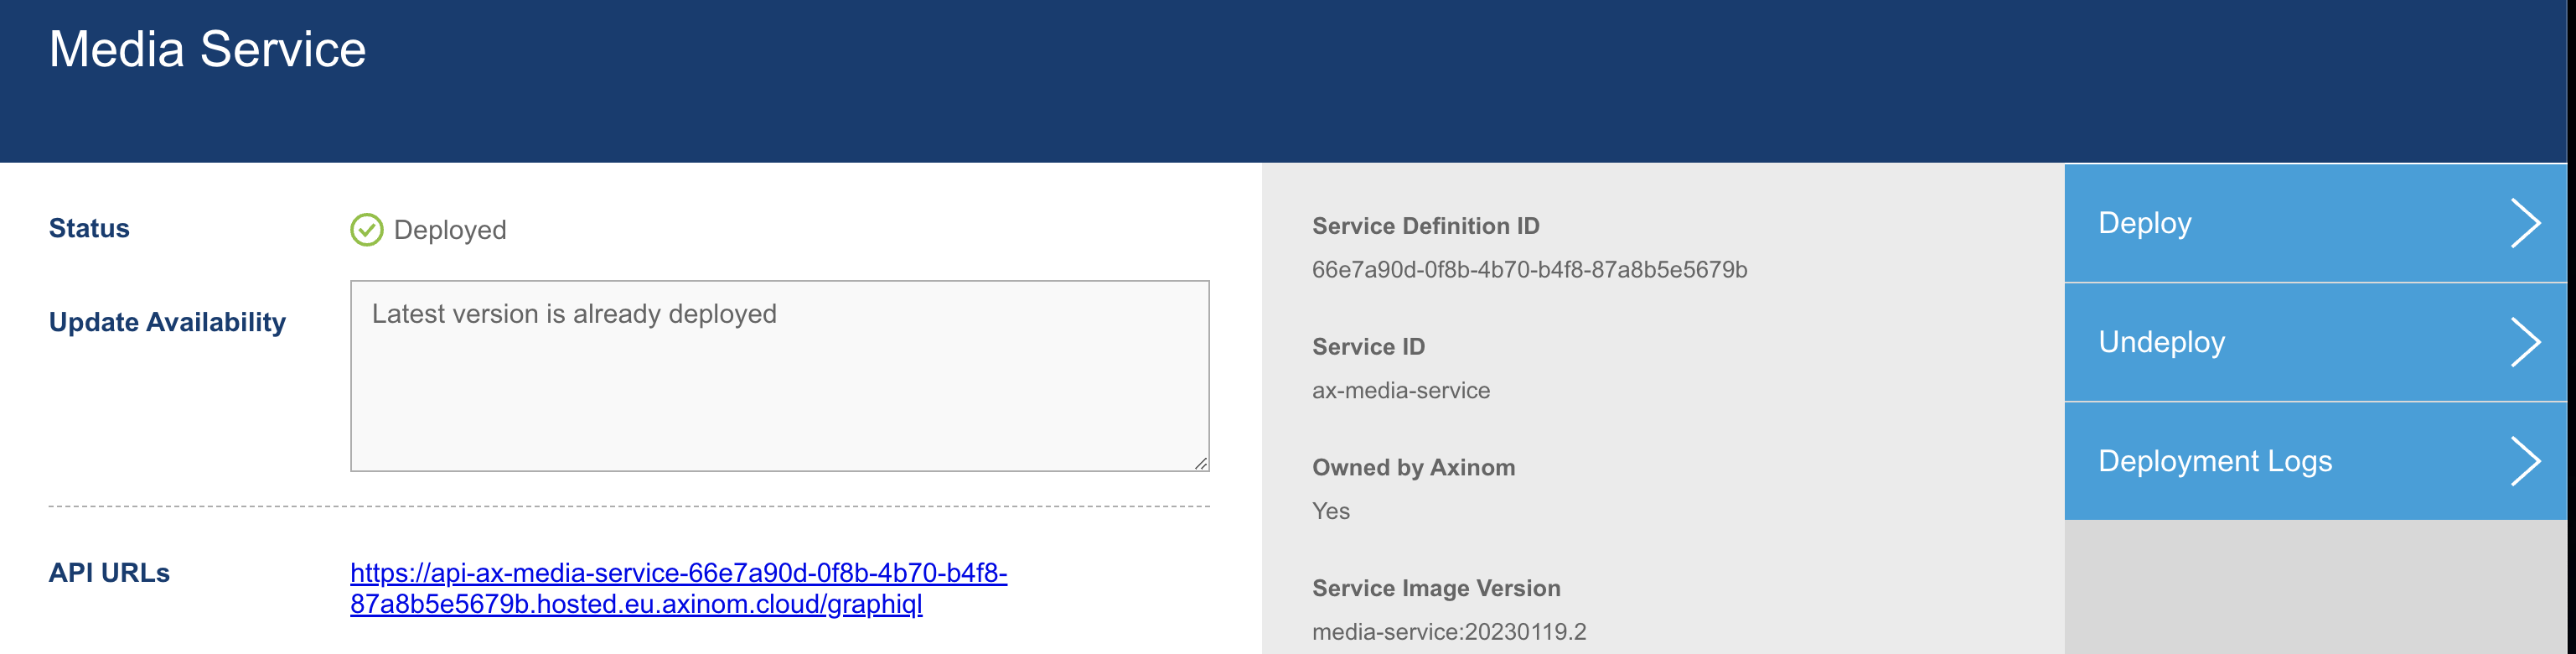2576x654 pixels.
Task: Click the Deployed status text
Action: pos(450,230)
